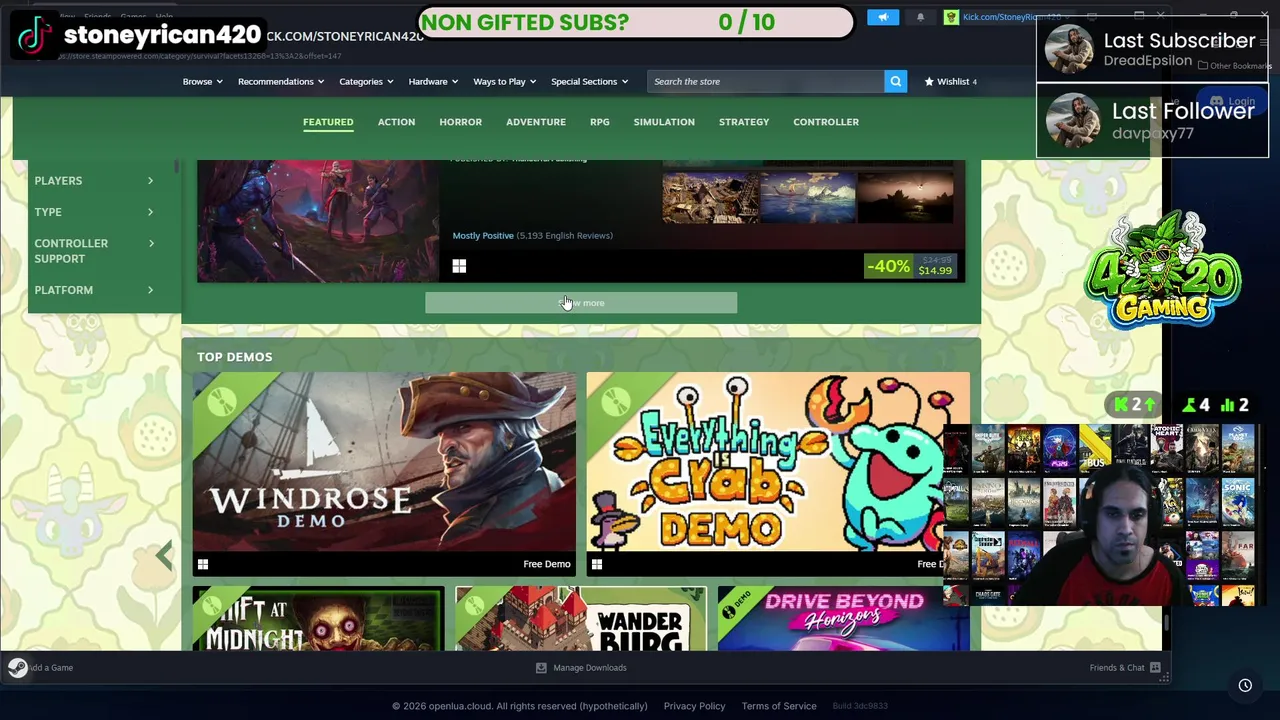The image size is (1280, 720).
Task: Click the $14.99 price
Action: pos(935,271)
